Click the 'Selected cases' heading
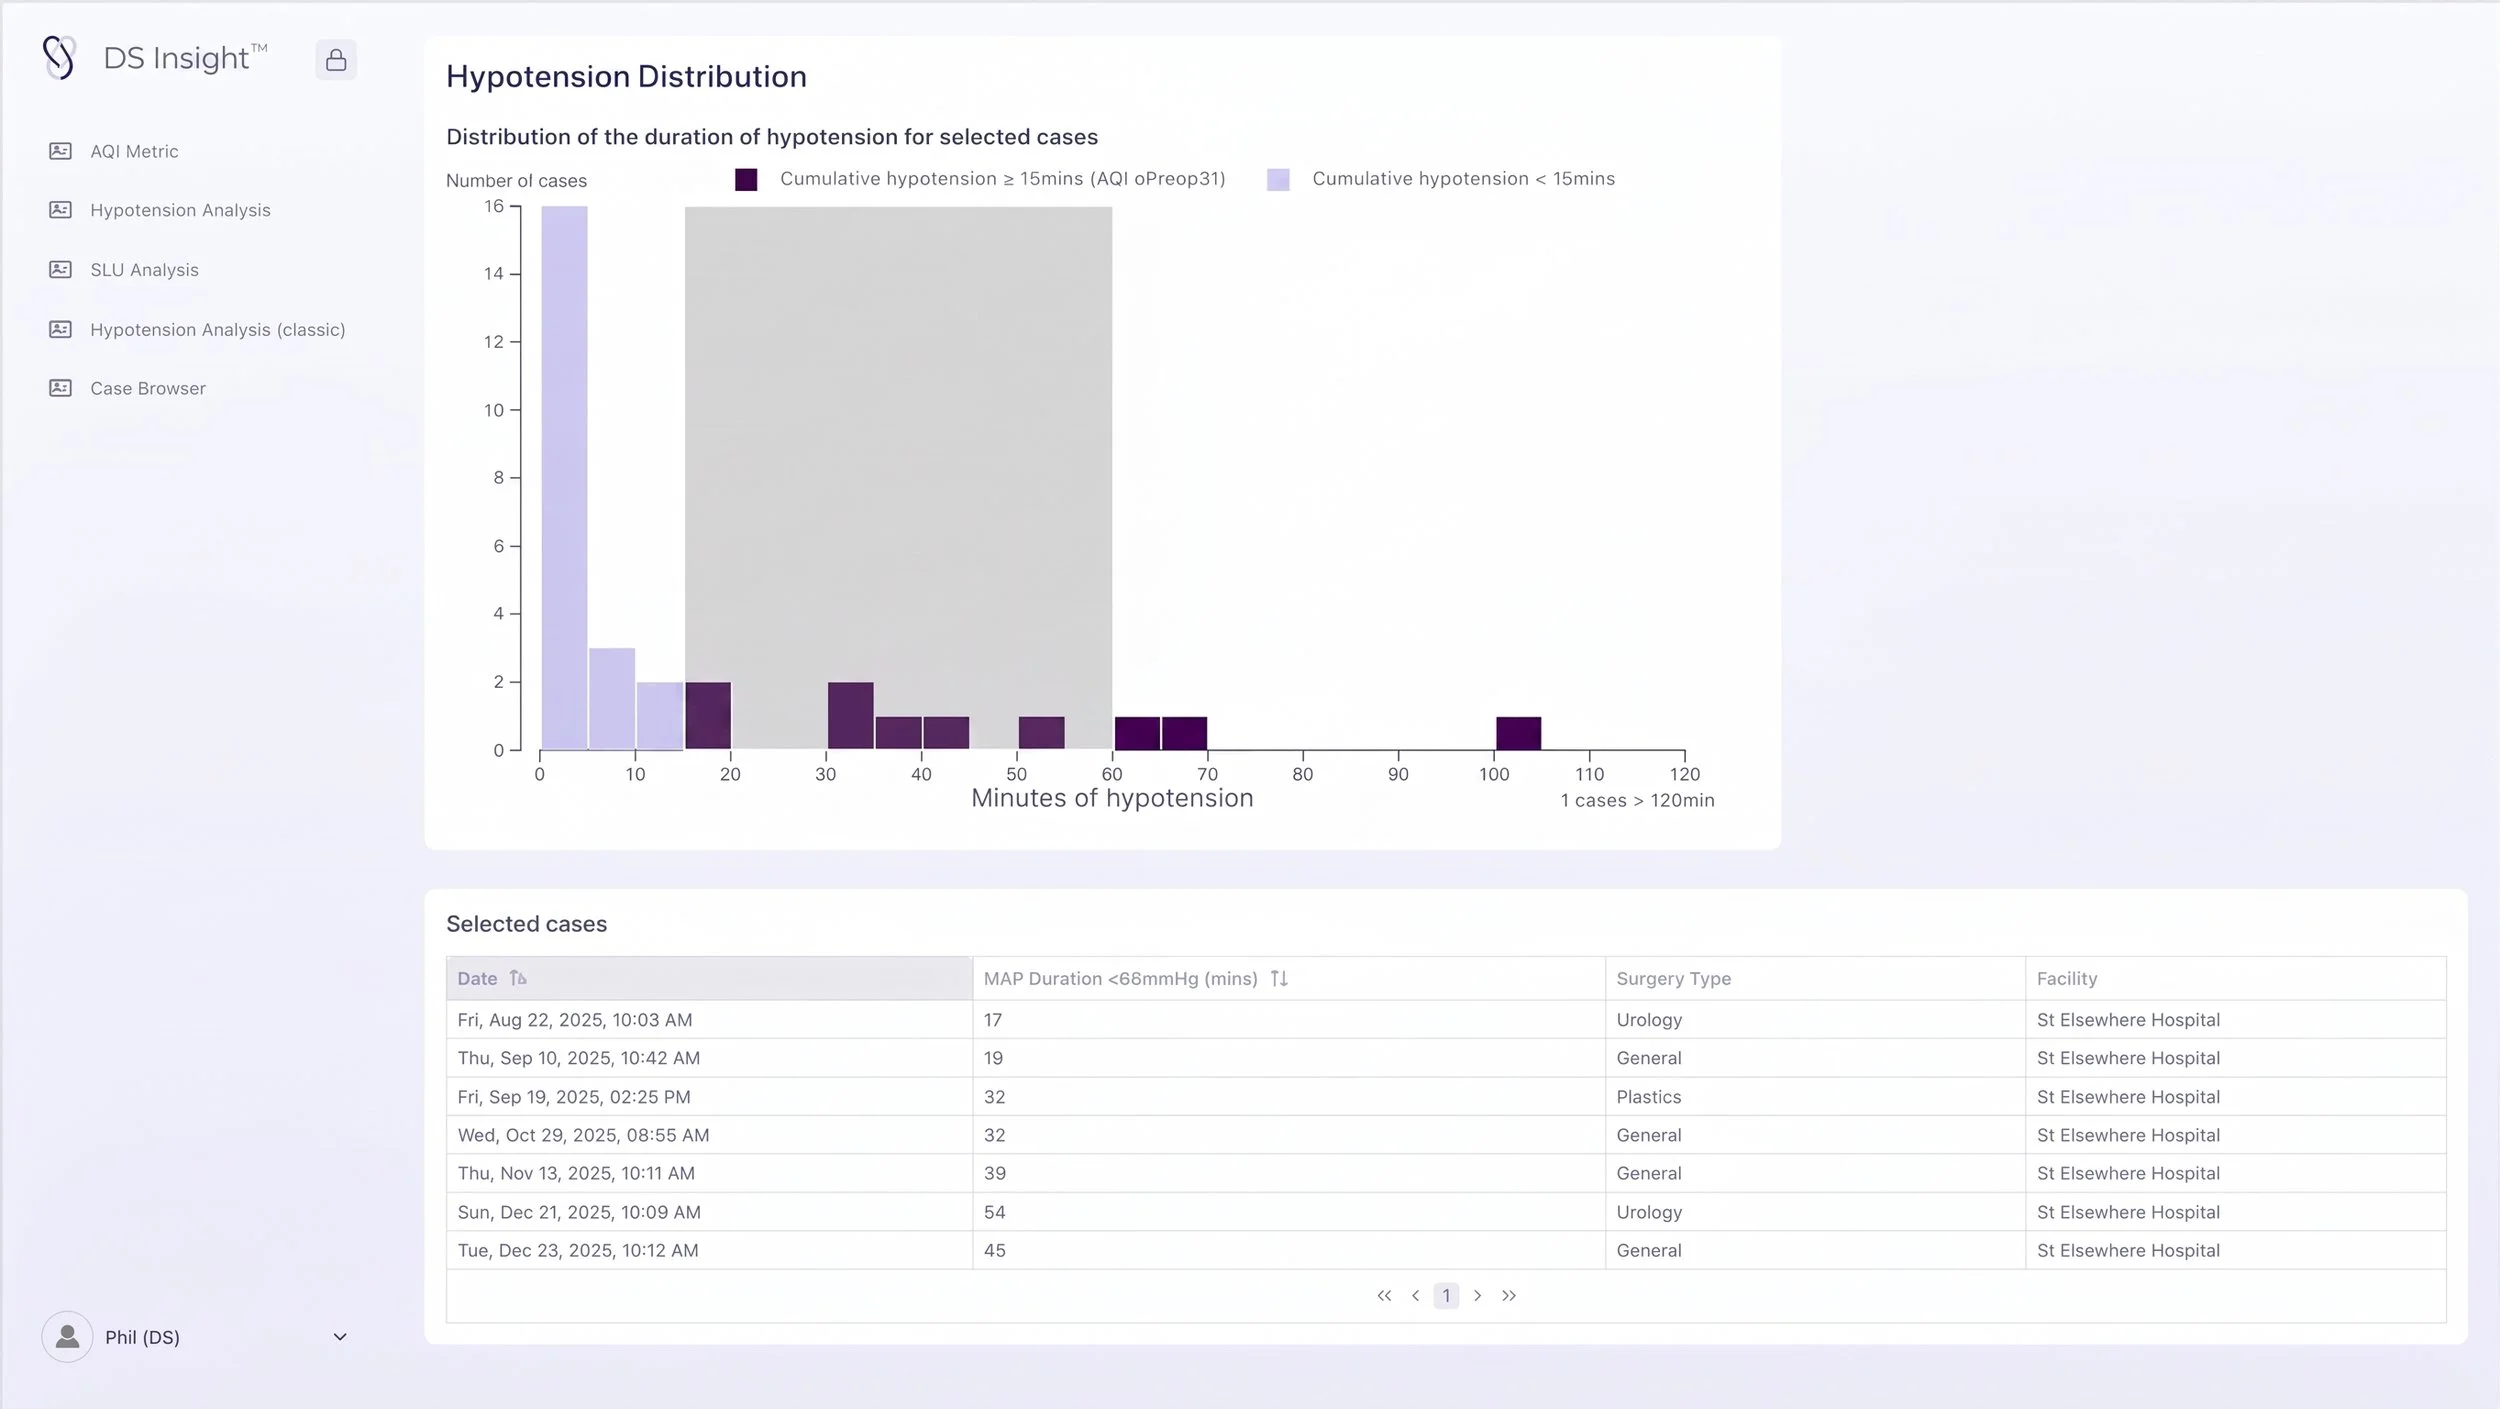The image size is (2500, 1409). click(526, 924)
